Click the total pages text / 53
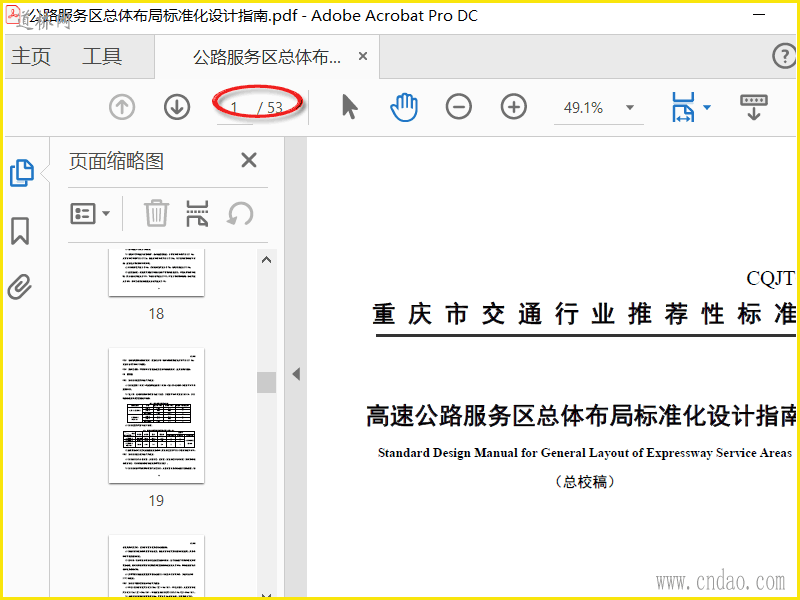Viewport: 800px width, 600px height. (270, 108)
